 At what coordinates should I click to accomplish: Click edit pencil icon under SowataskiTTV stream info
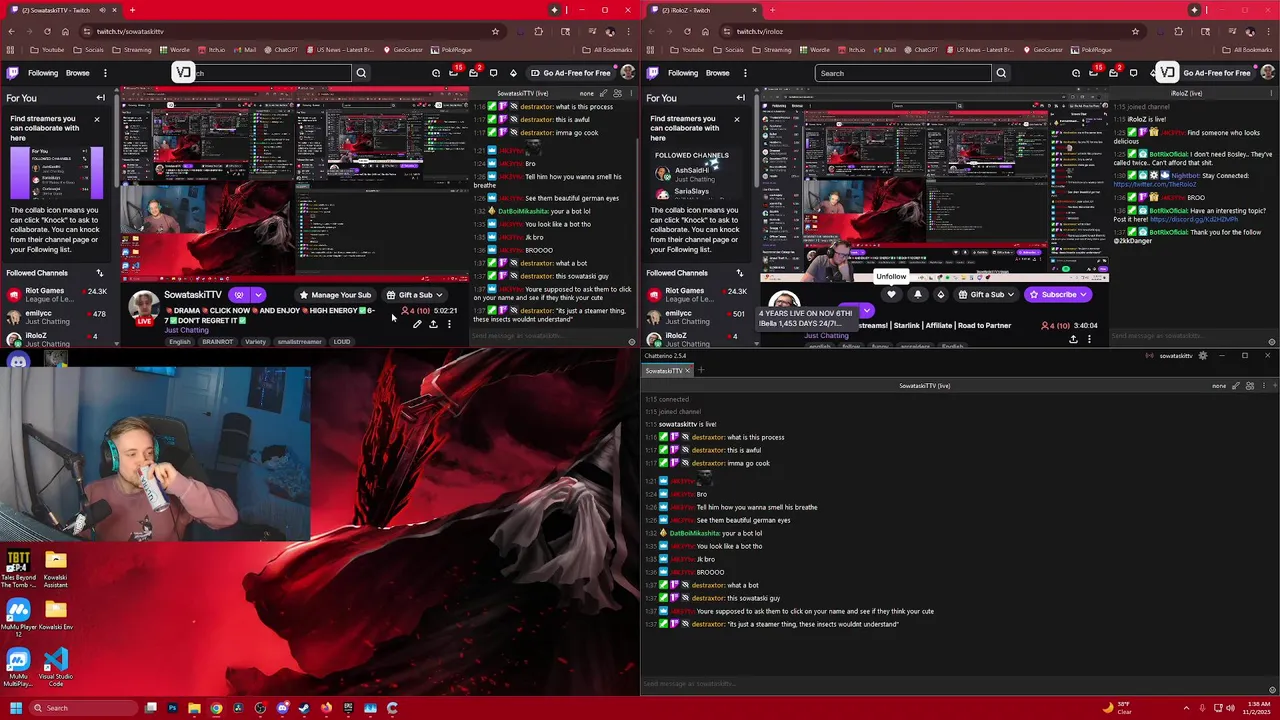417,324
